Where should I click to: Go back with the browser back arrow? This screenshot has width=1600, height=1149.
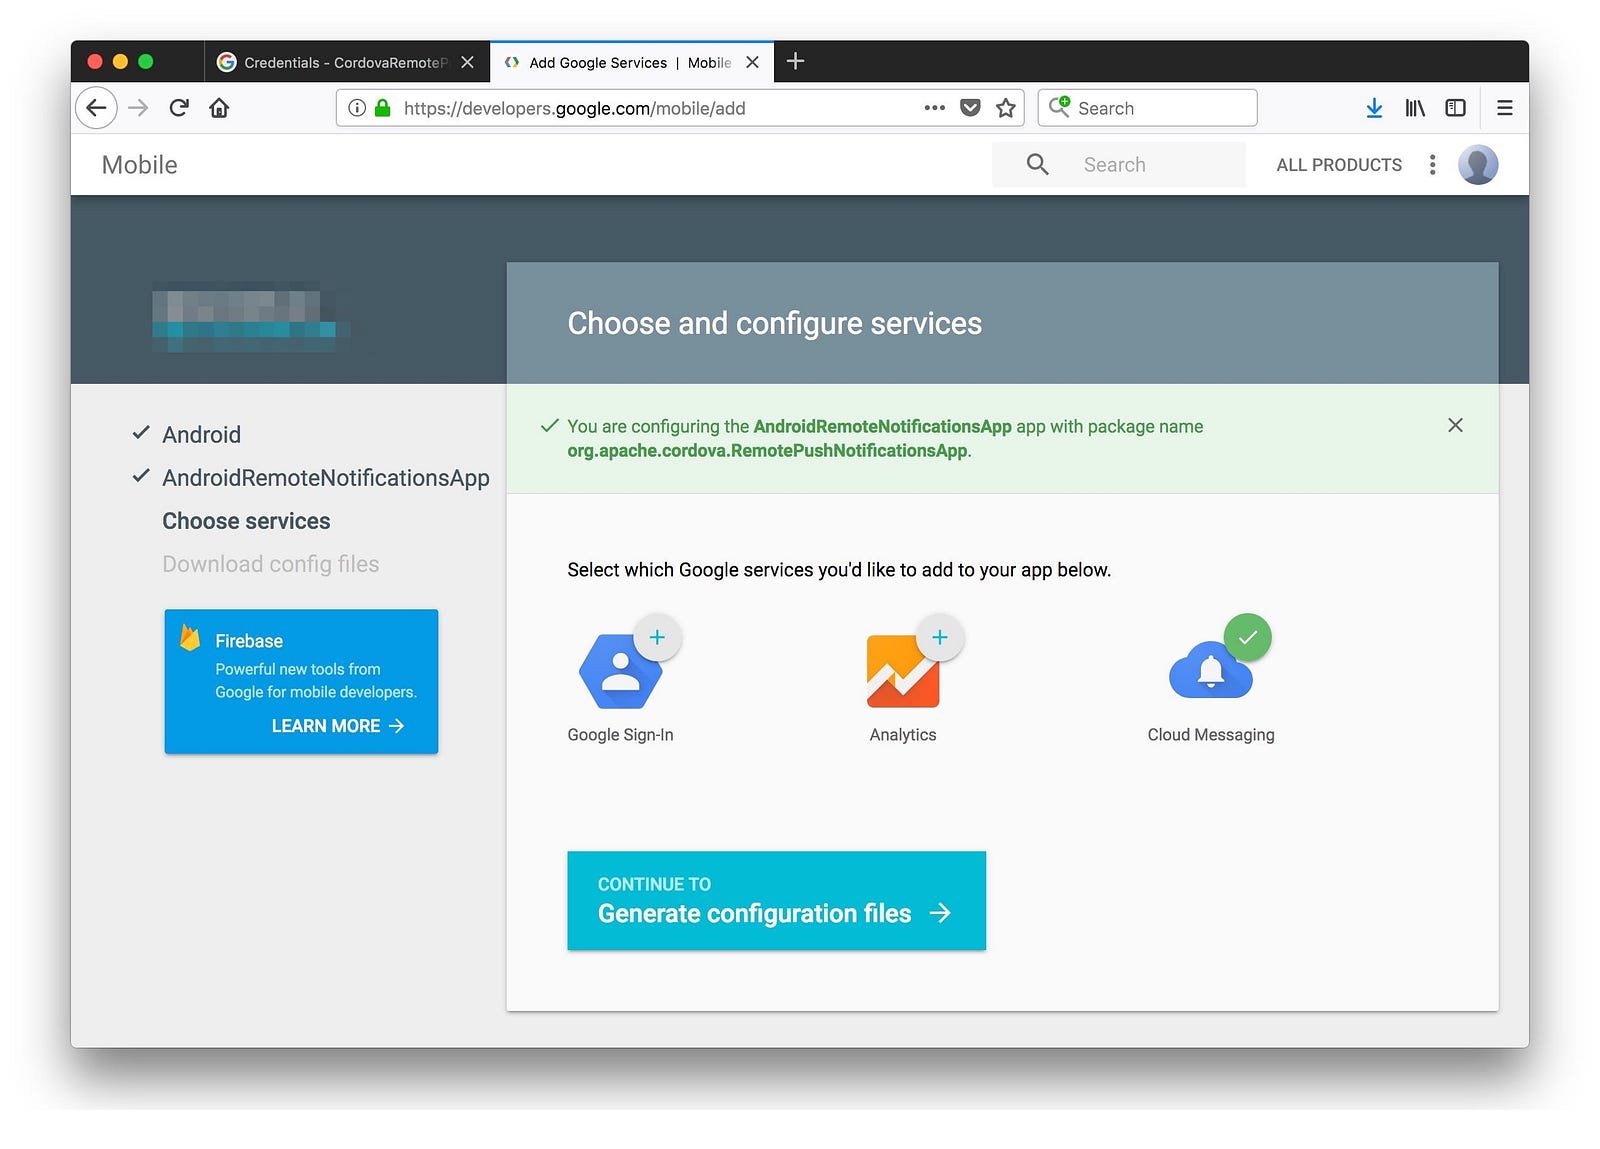[96, 108]
